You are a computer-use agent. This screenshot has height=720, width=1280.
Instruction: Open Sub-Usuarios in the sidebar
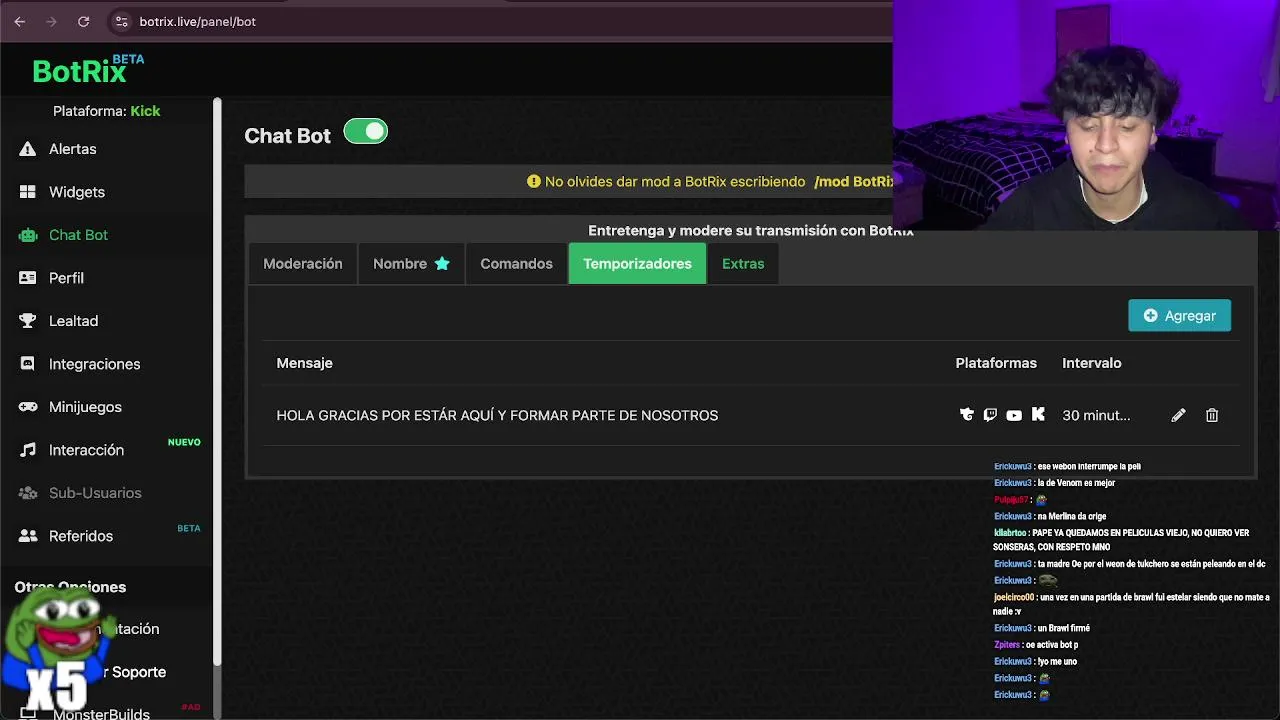pyautogui.click(x=95, y=493)
